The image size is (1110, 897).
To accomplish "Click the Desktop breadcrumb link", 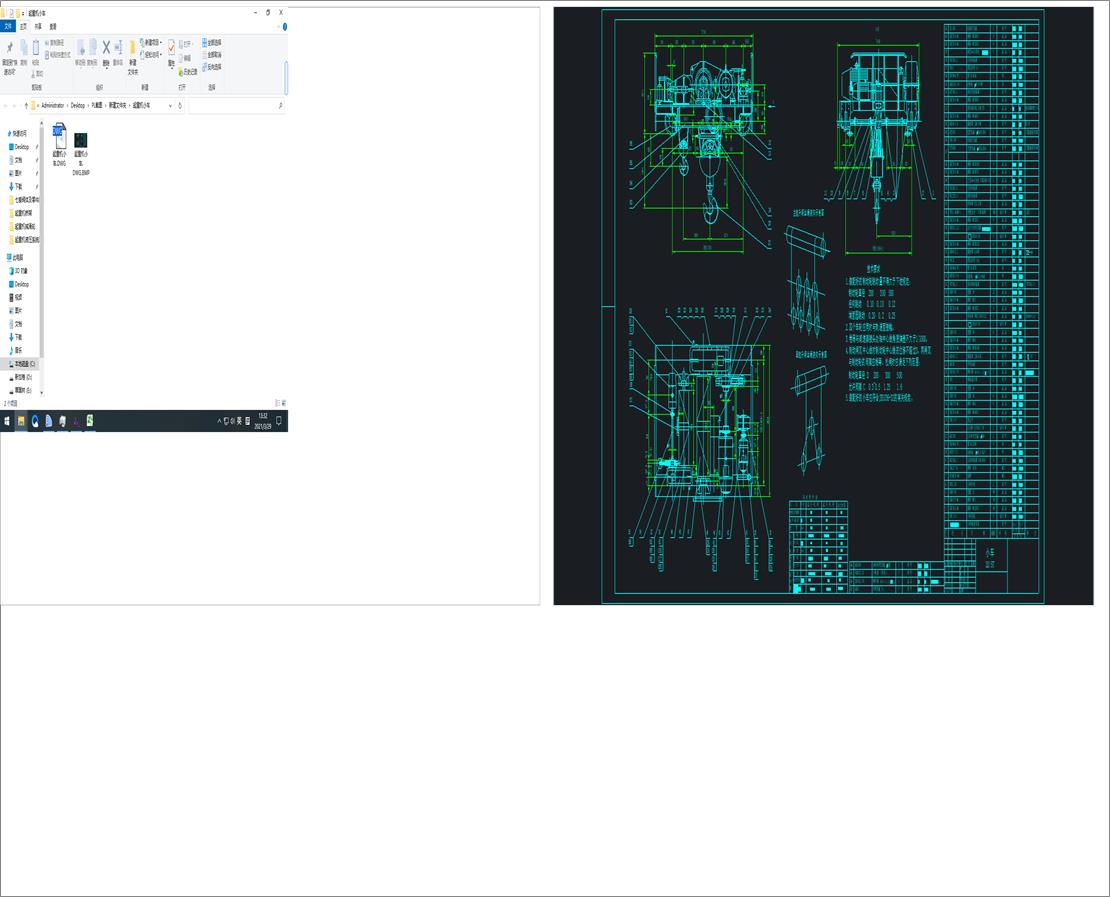I will [x=76, y=104].
